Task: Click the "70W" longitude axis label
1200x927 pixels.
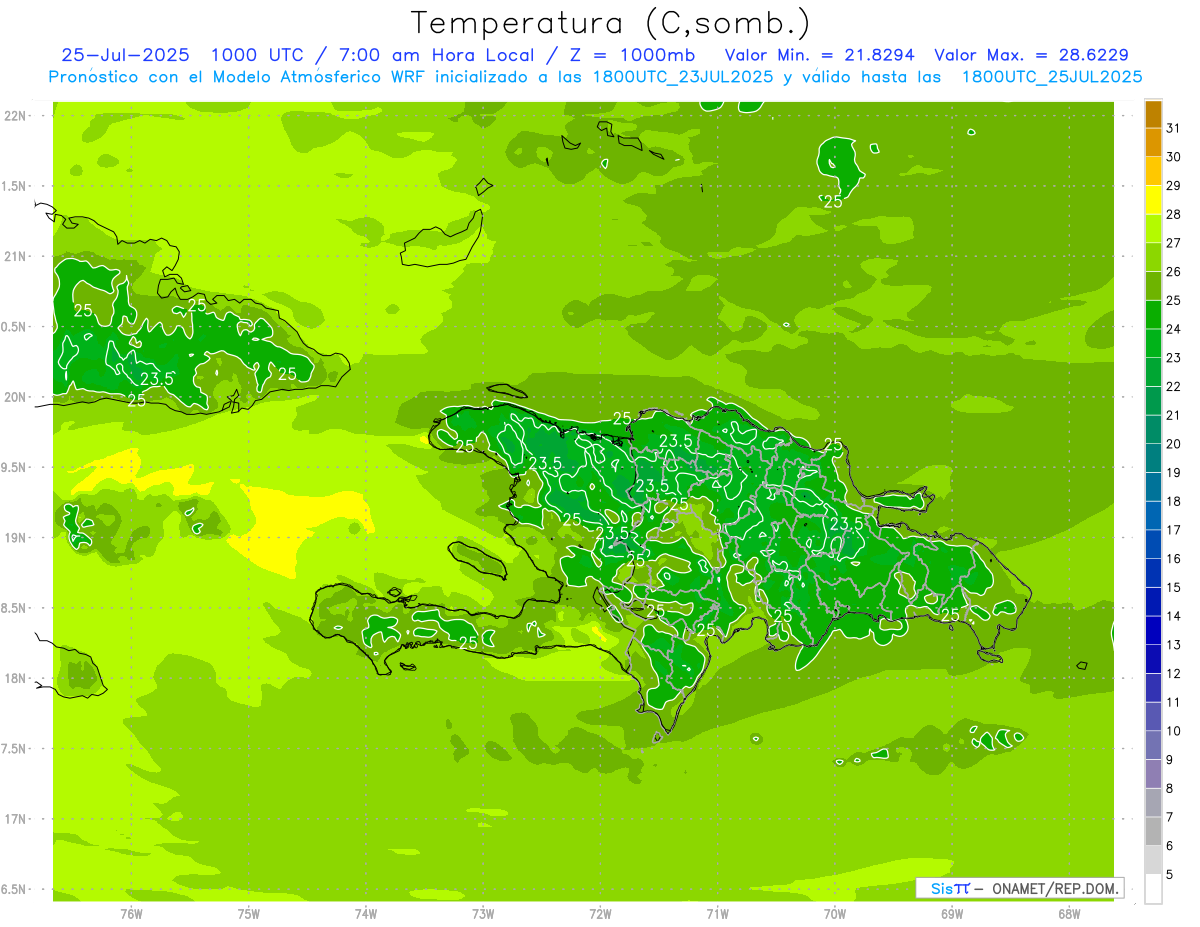Action: pos(835,914)
